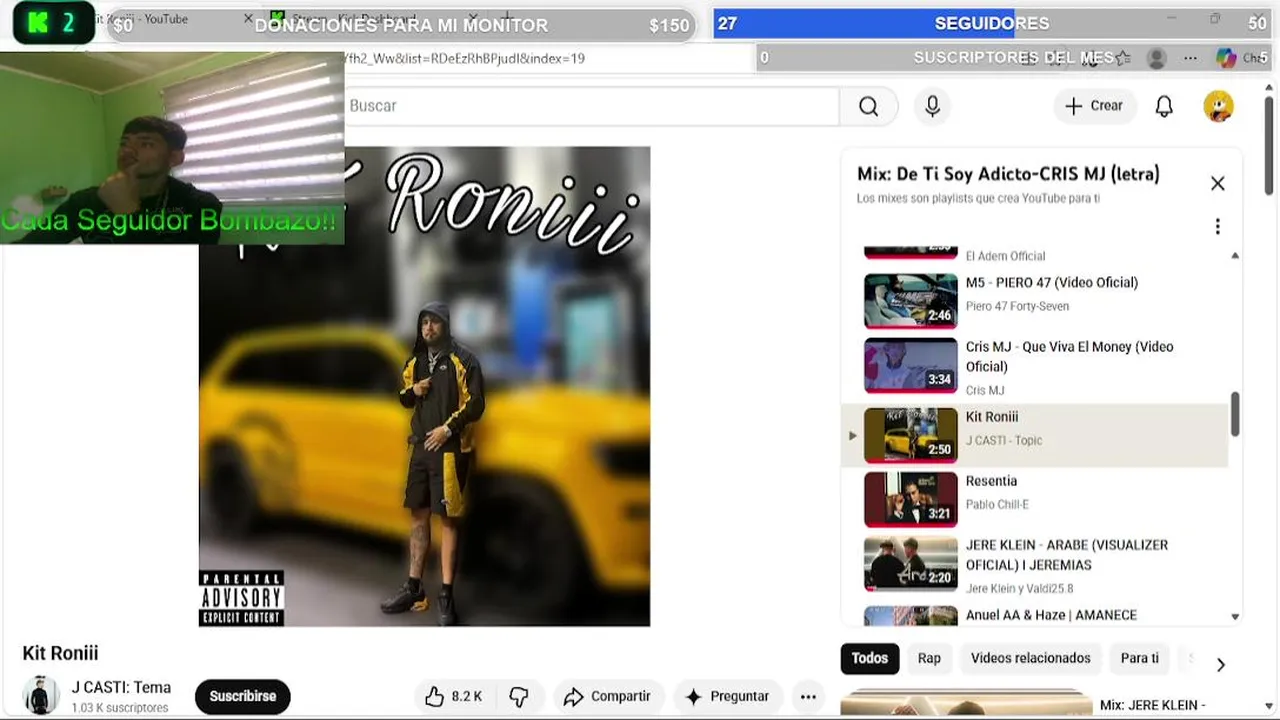The width and height of the screenshot is (1280, 720).
Task: Share the video with Compartir
Action: (x=607, y=697)
